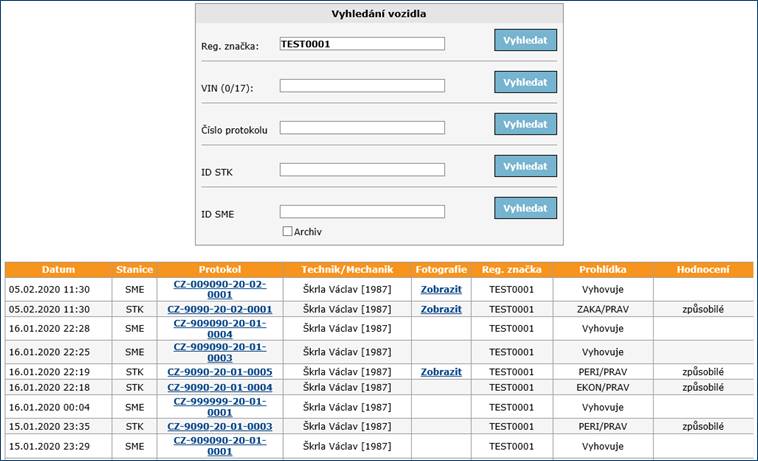Click Vyhledat next to Reg. značka
Image resolution: width=758 pixels, height=461 pixels.
click(x=525, y=40)
